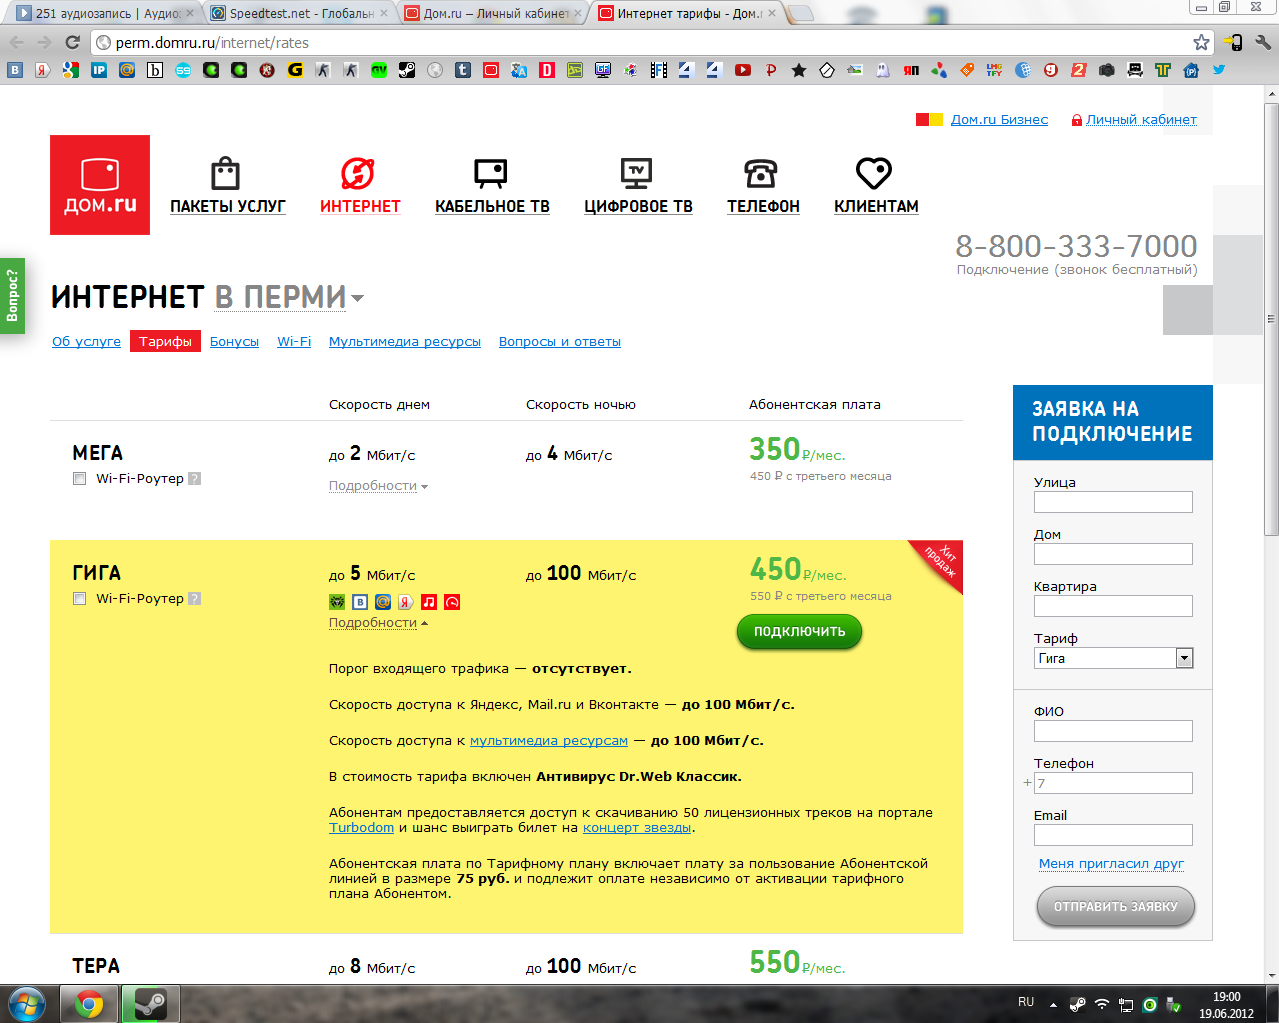
Task: Bookmark this page with the address bar star
Action: tap(1201, 42)
